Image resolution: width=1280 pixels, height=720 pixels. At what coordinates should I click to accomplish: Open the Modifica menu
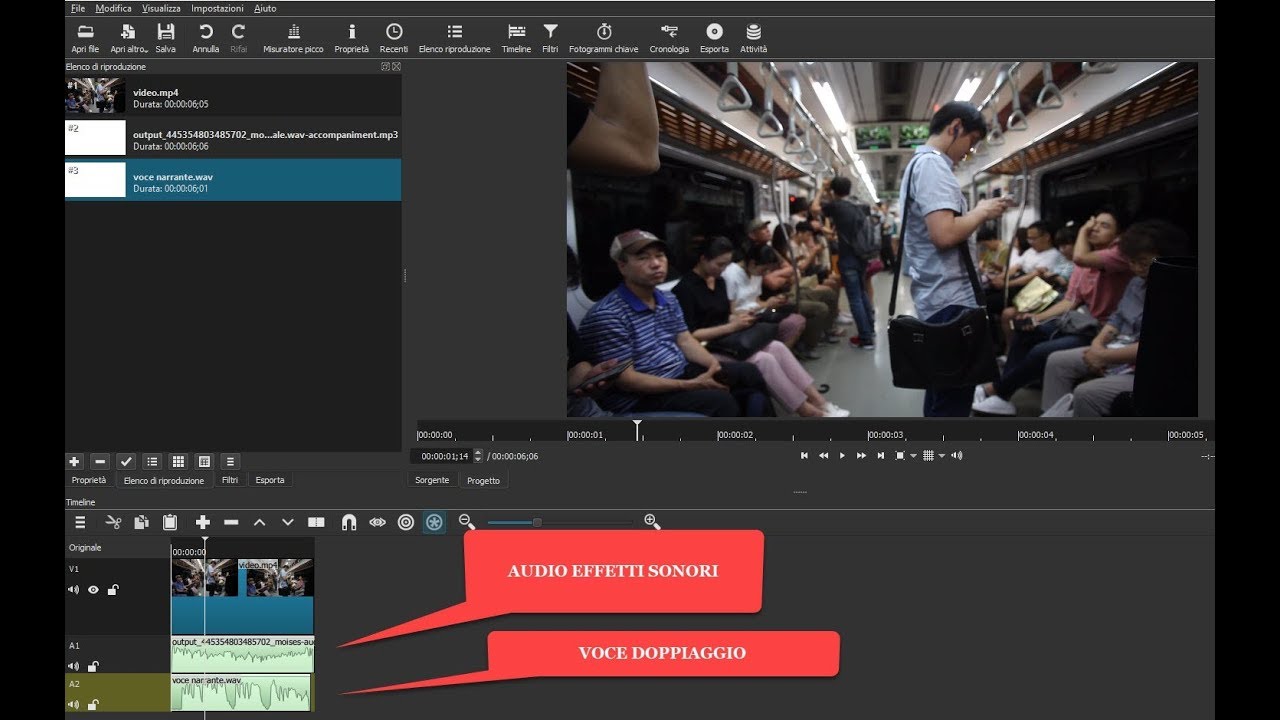[113, 8]
